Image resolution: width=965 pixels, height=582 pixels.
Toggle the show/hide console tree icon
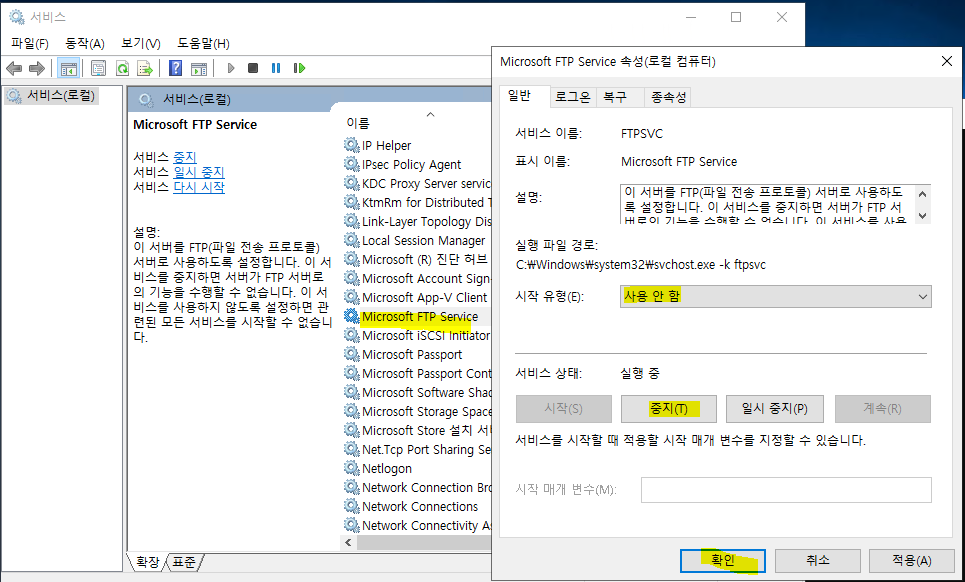pyautogui.click(x=68, y=68)
